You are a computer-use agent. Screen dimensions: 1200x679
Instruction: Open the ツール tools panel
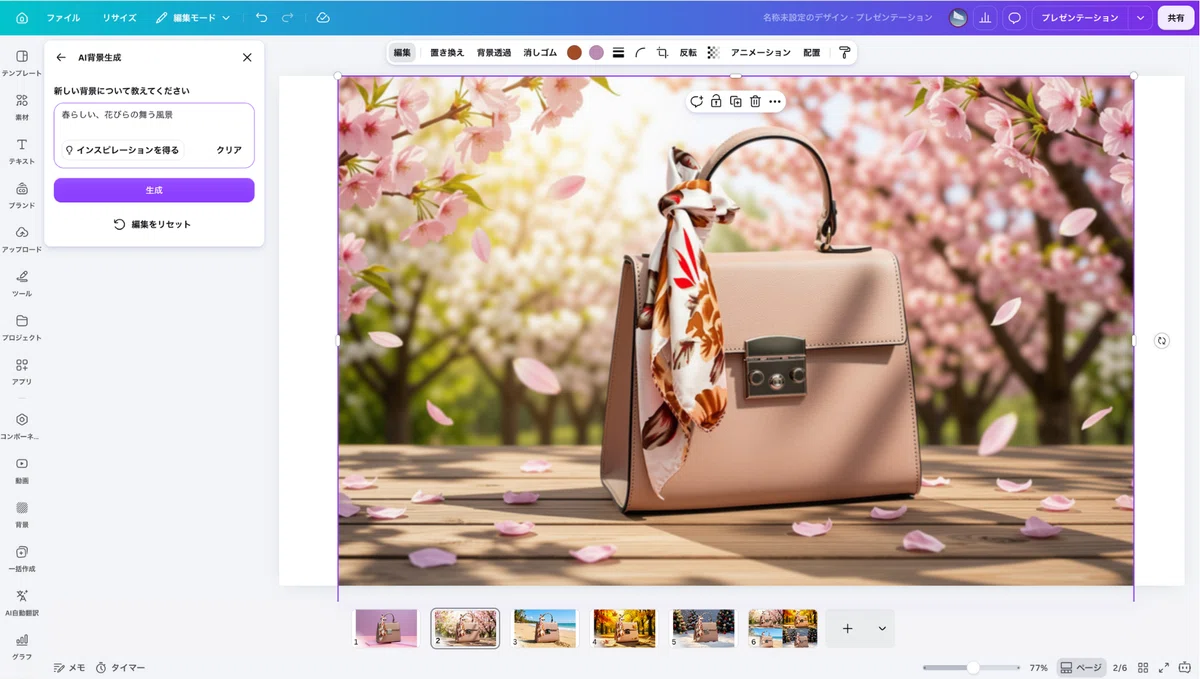coord(22,283)
